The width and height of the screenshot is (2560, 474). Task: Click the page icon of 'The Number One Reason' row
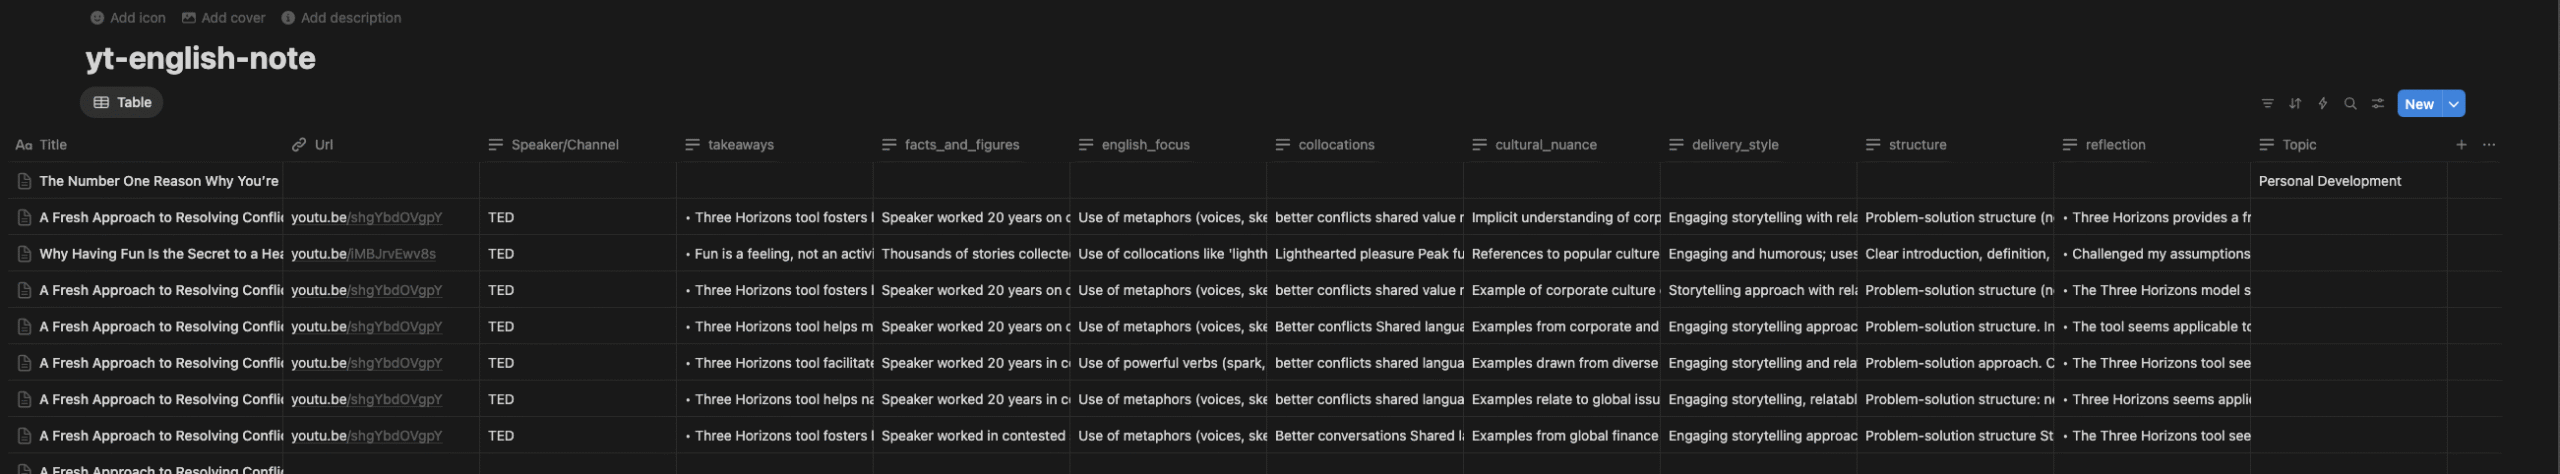(x=25, y=182)
